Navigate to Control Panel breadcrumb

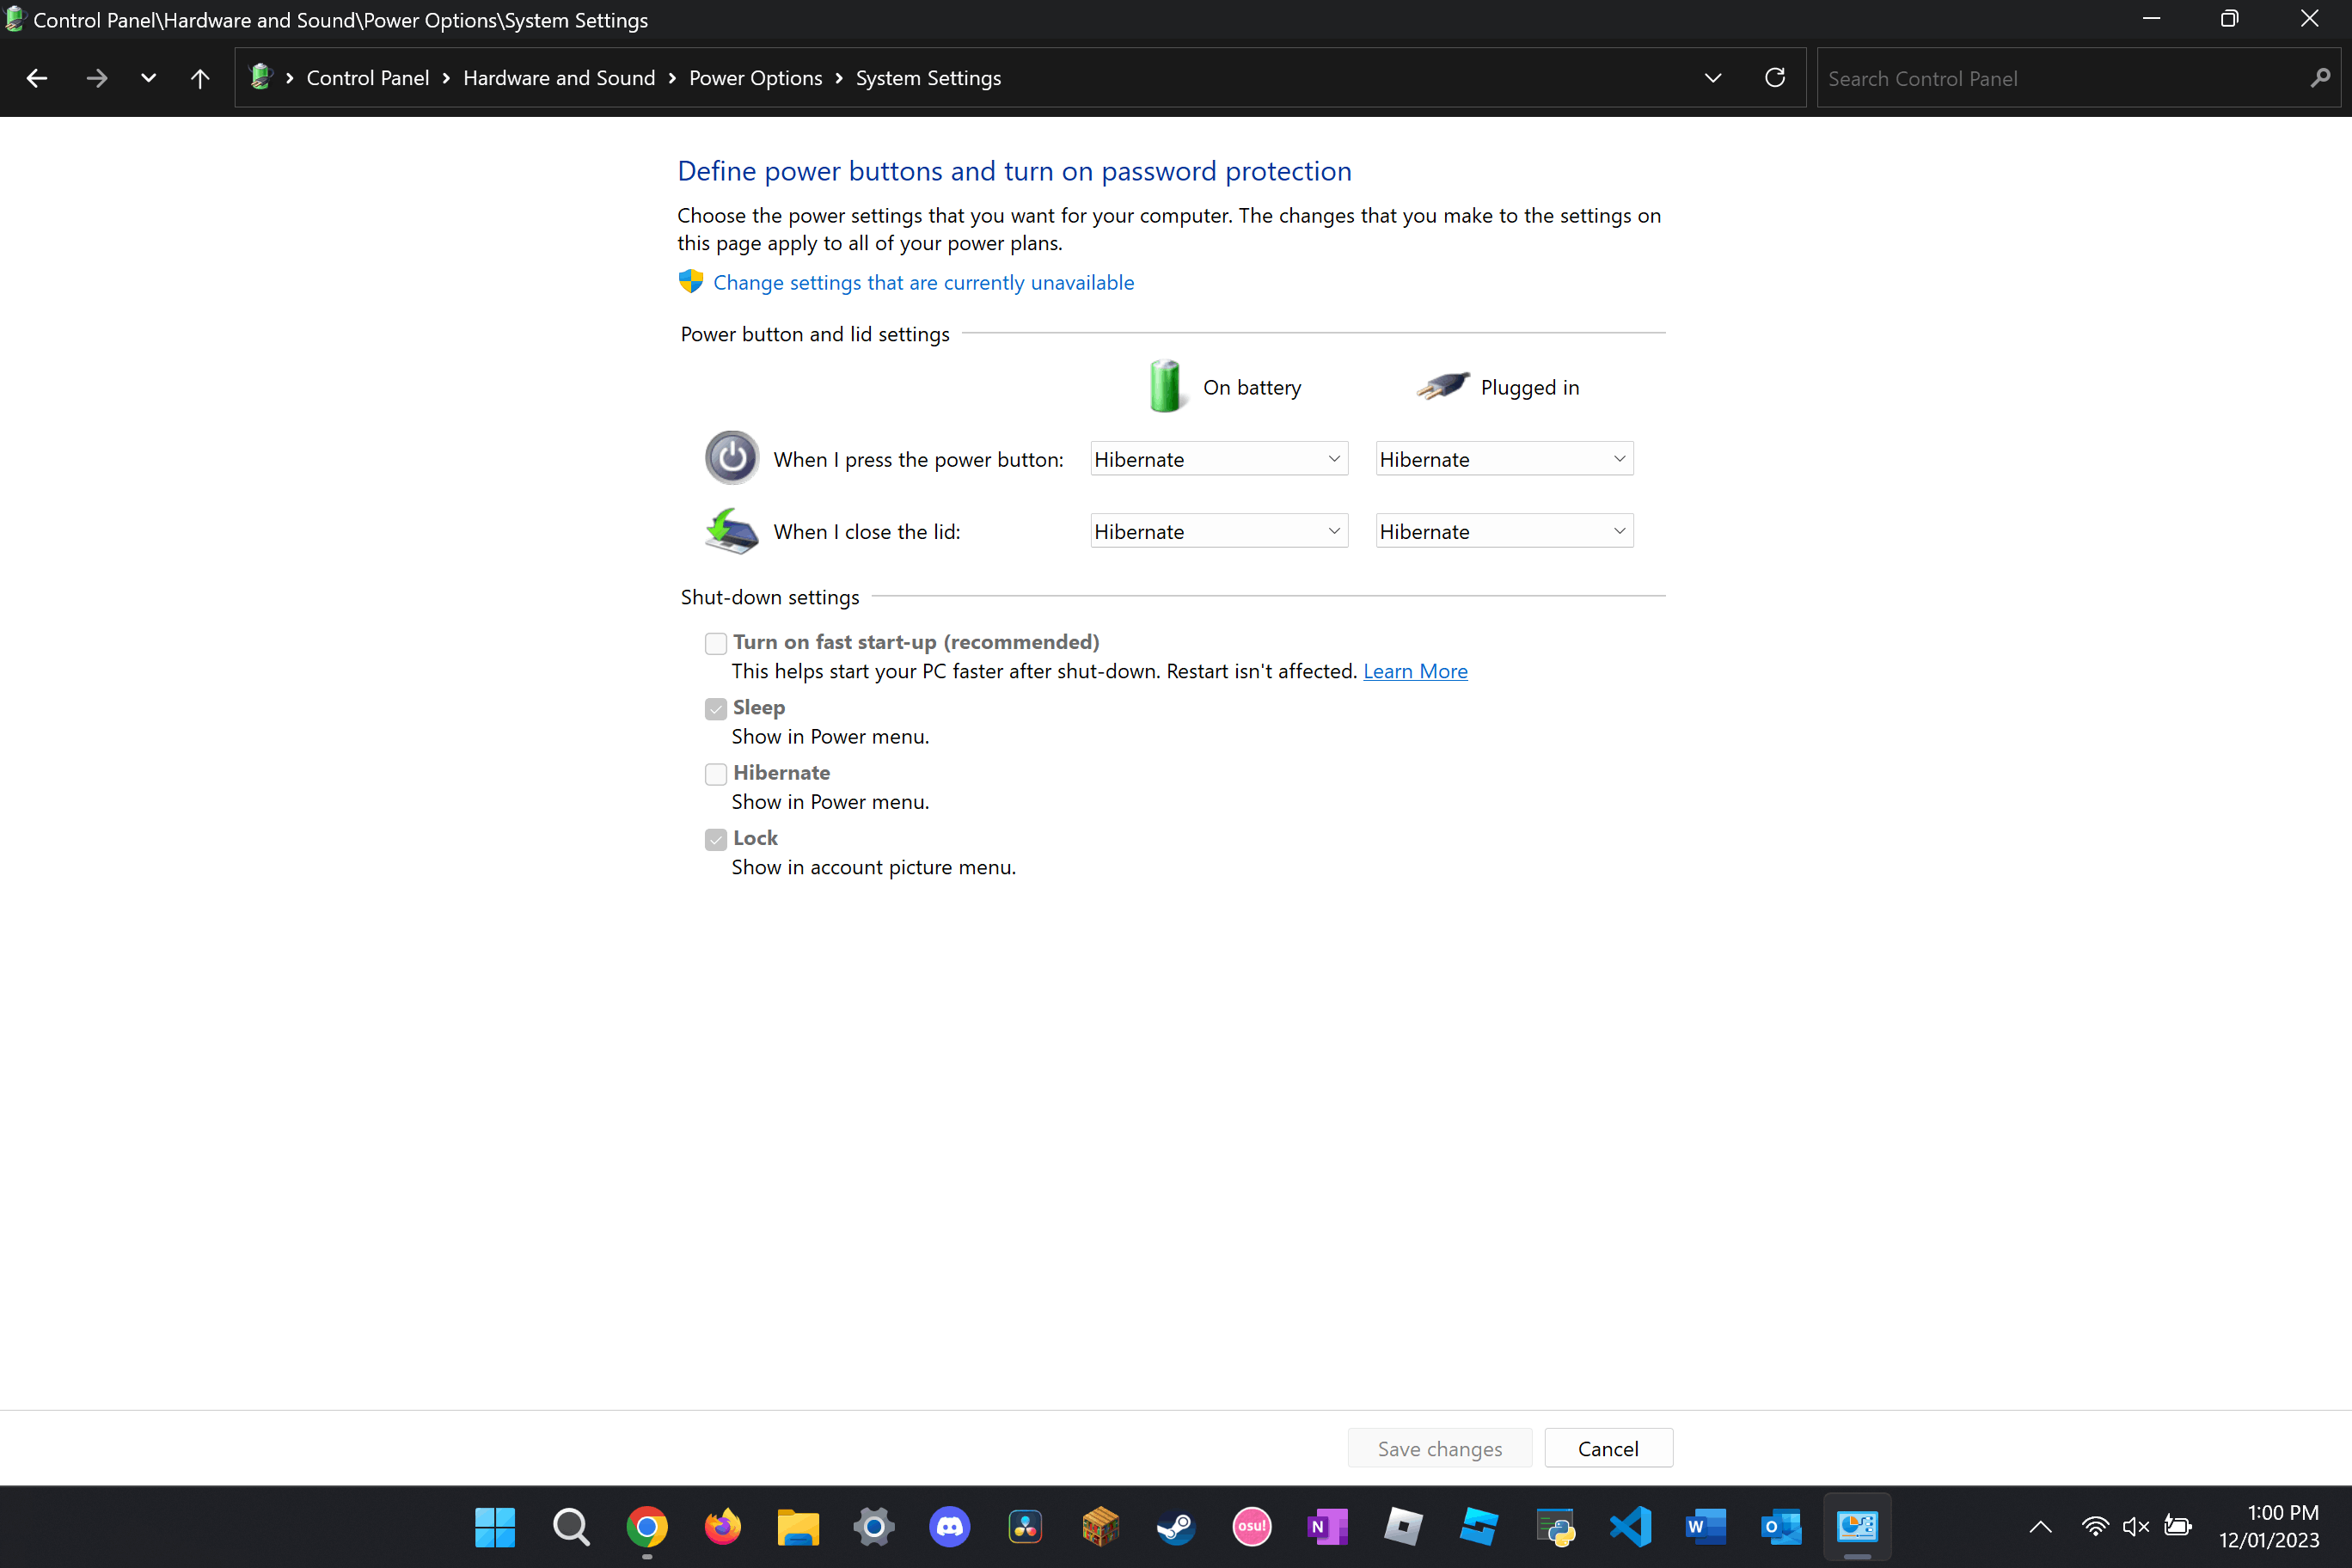(367, 78)
